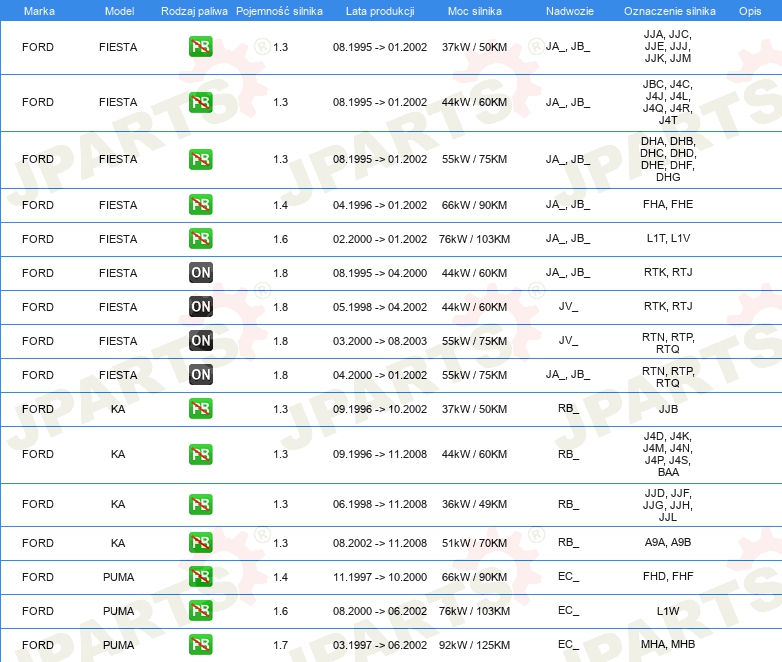This screenshot has height=662, width=782.
Task: Click the petrol icon in the Puma MHA, MHB row
Action: tap(200, 644)
